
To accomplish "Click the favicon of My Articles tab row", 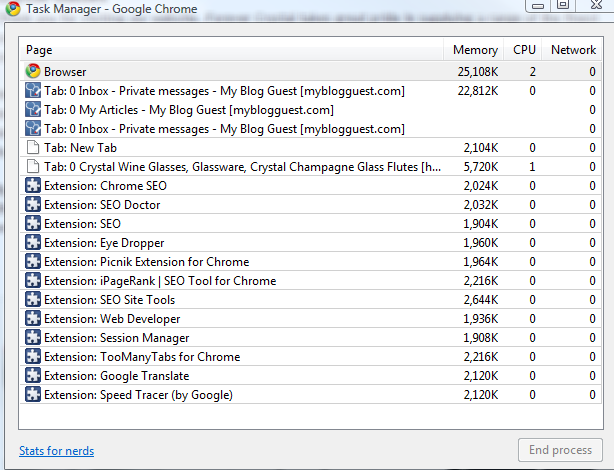I will [x=33, y=109].
